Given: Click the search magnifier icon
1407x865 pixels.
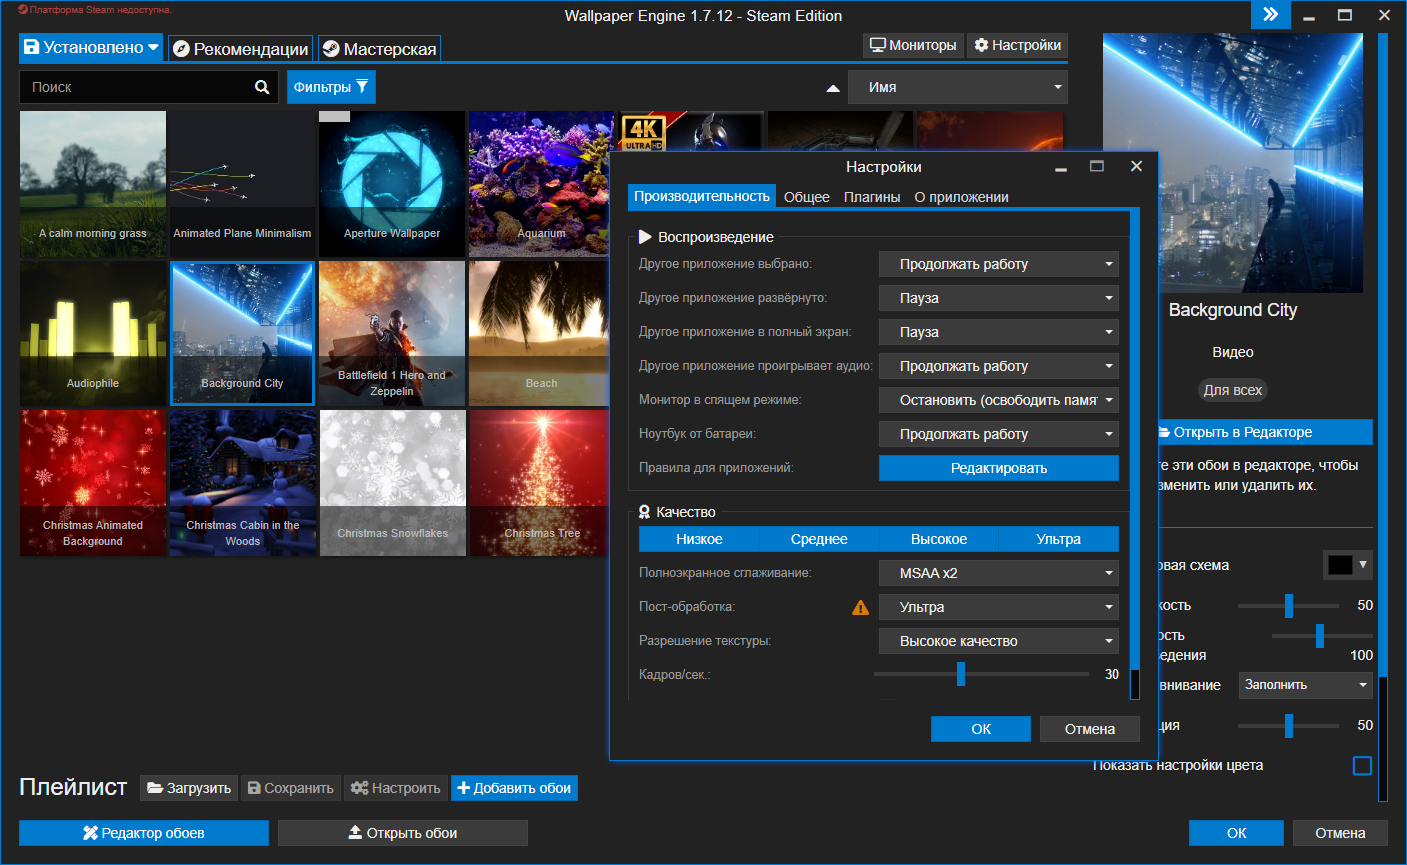Looking at the screenshot, I should [x=262, y=87].
